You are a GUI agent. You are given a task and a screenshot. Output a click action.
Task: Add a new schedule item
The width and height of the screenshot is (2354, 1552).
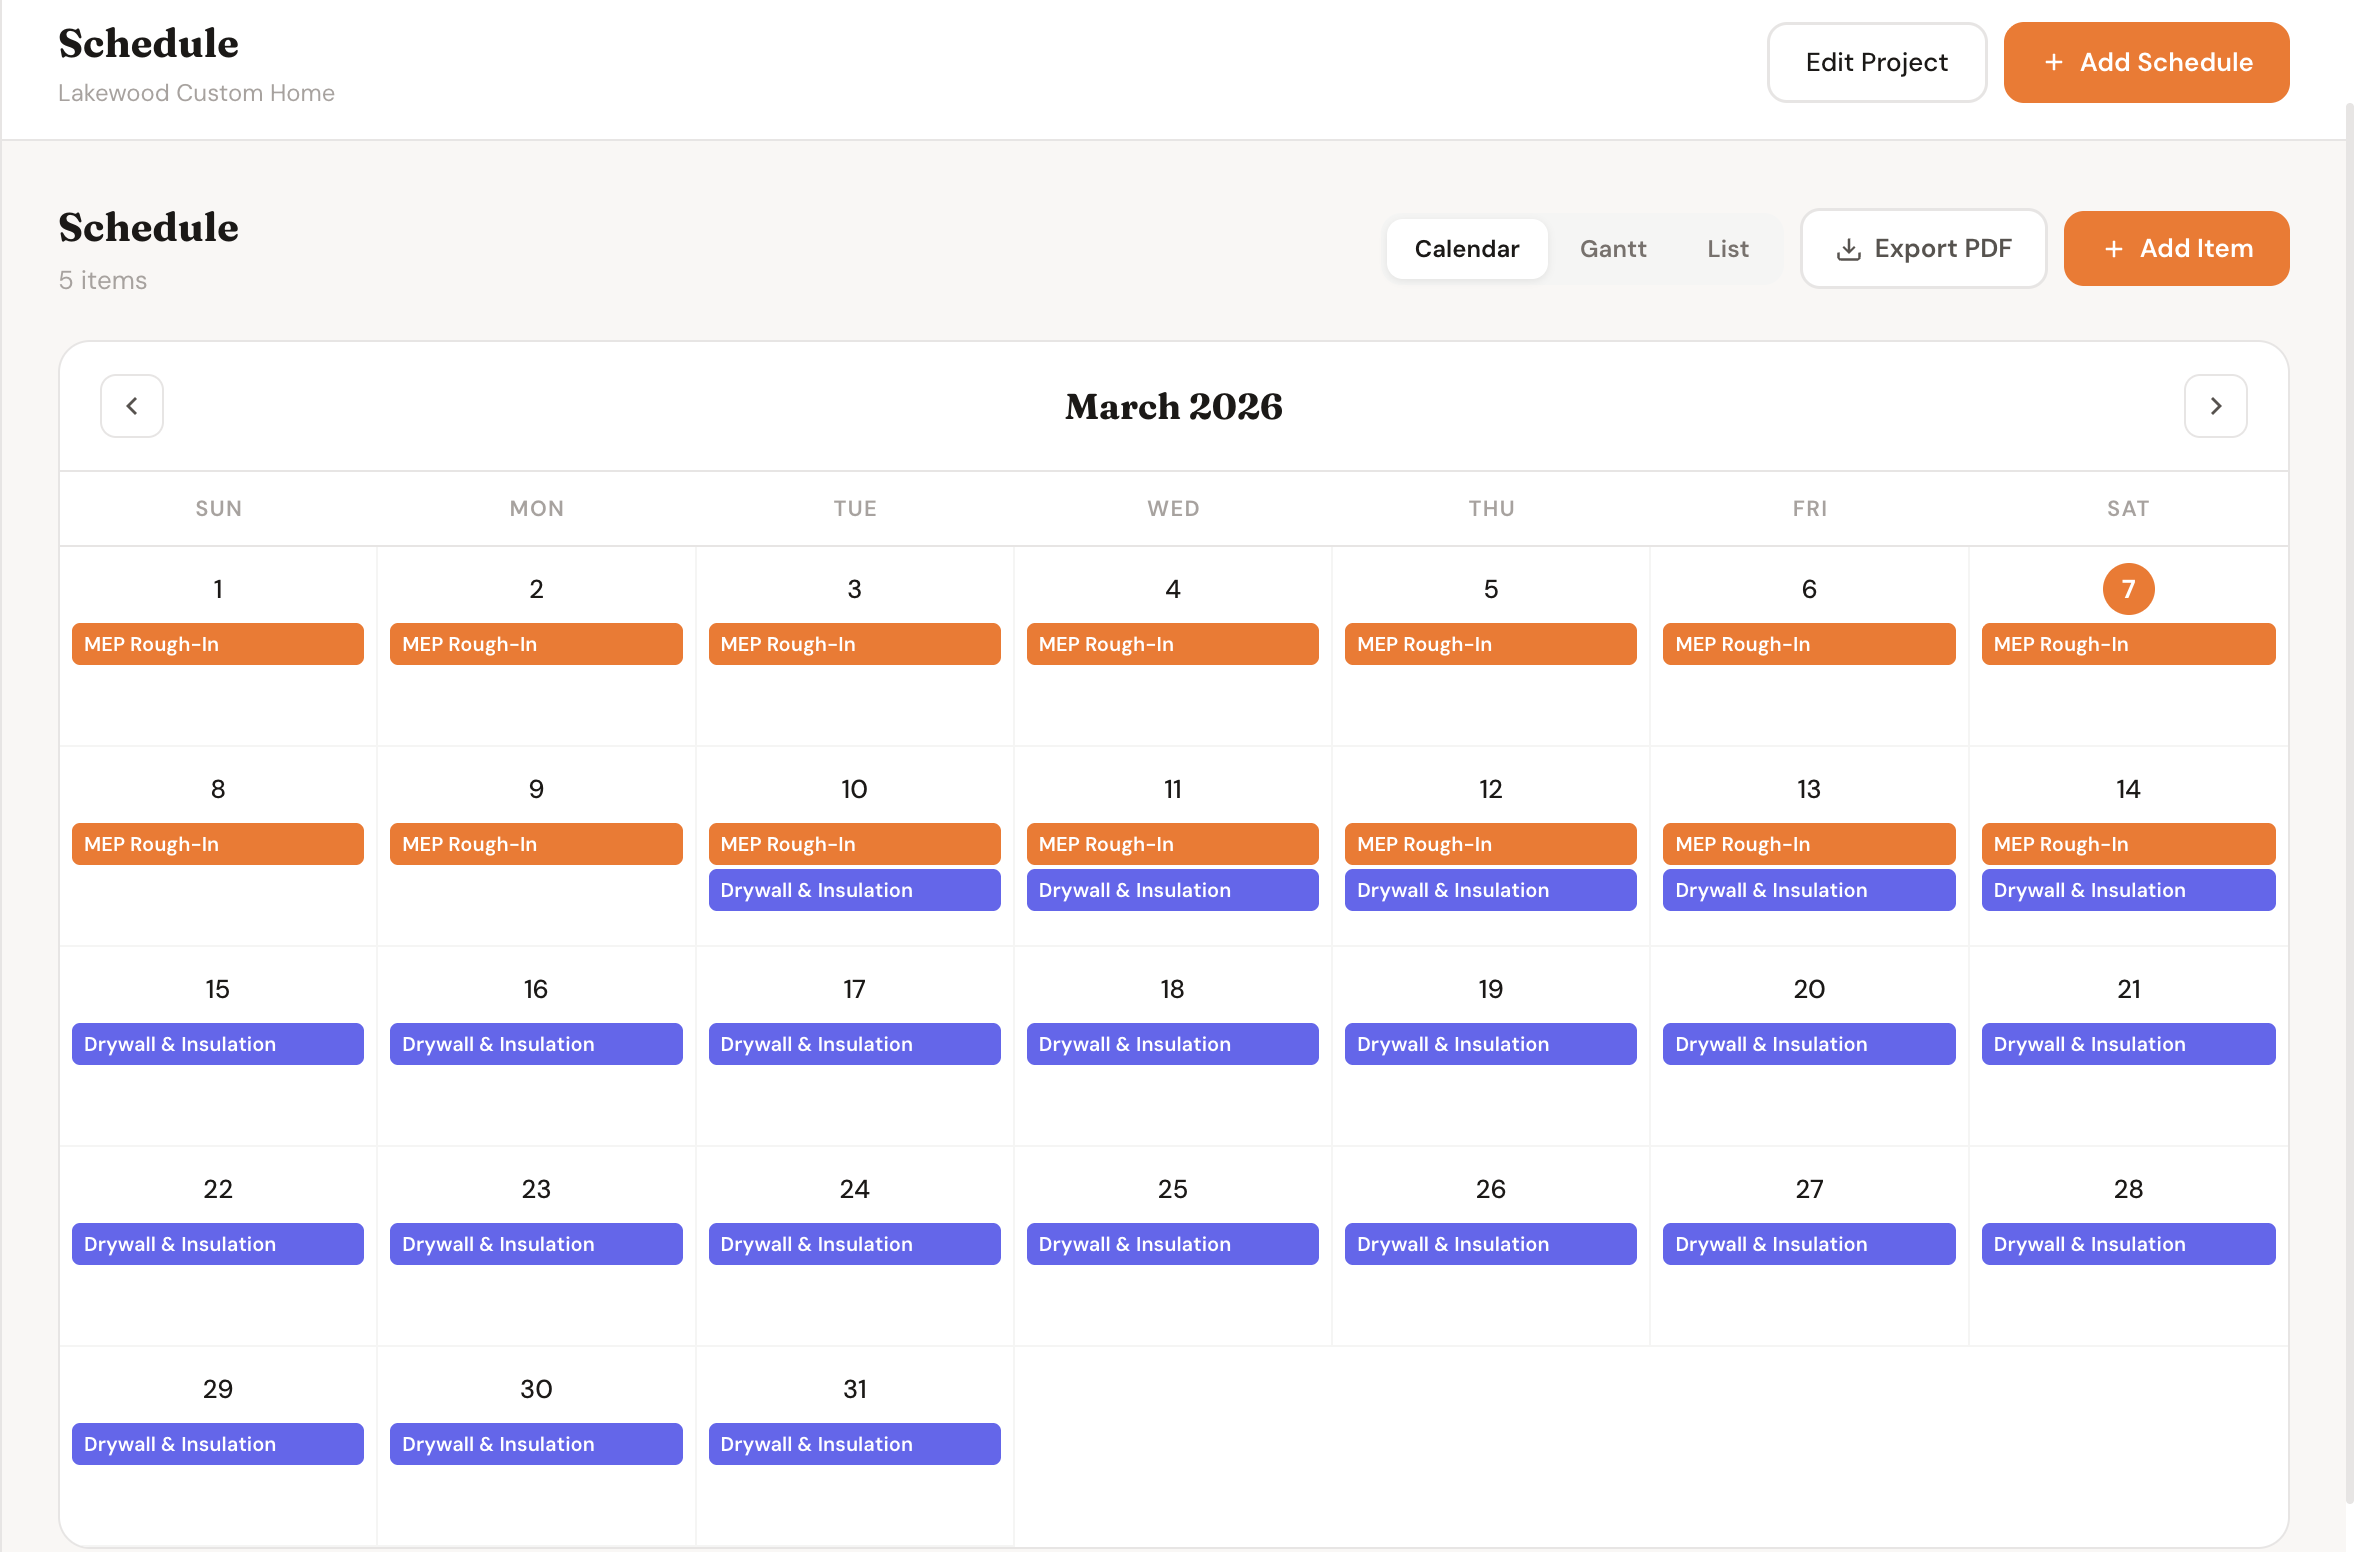pyautogui.click(x=2176, y=248)
